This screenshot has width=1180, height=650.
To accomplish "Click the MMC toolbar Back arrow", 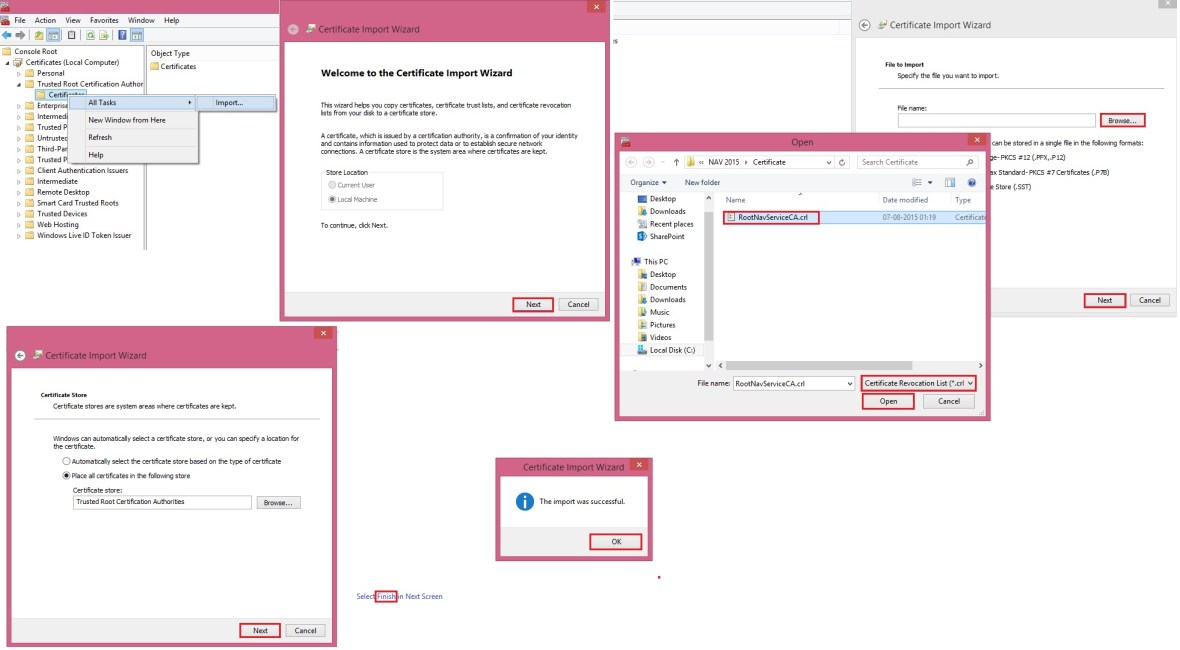I will pyautogui.click(x=8, y=35).
